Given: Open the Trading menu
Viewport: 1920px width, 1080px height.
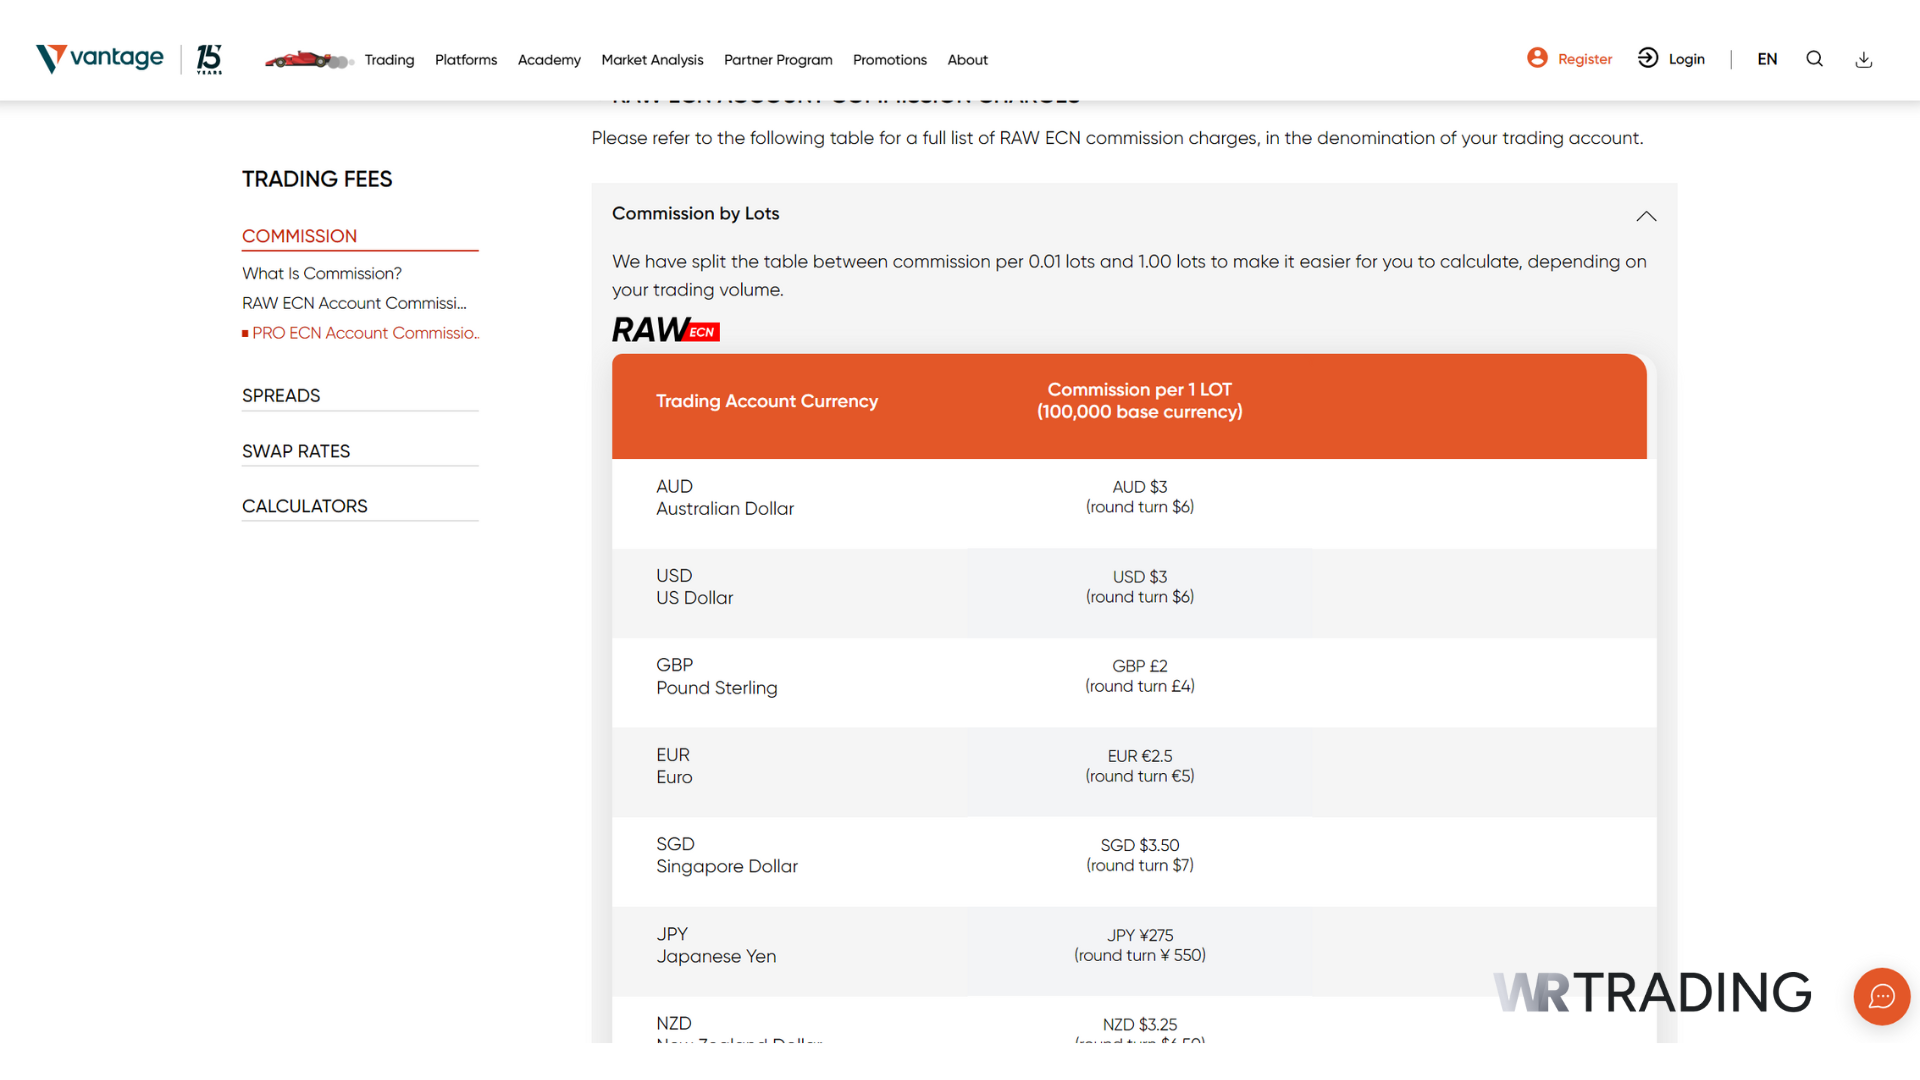Looking at the screenshot, I should (389, 60).
